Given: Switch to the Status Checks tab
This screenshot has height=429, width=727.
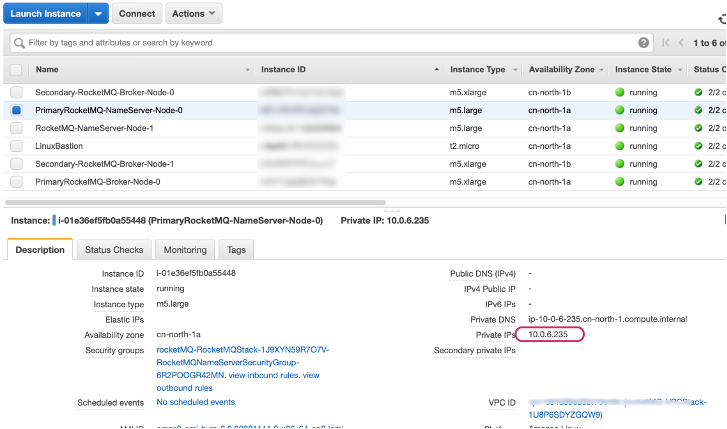Looking at the screenshot, I should [114, 250].
